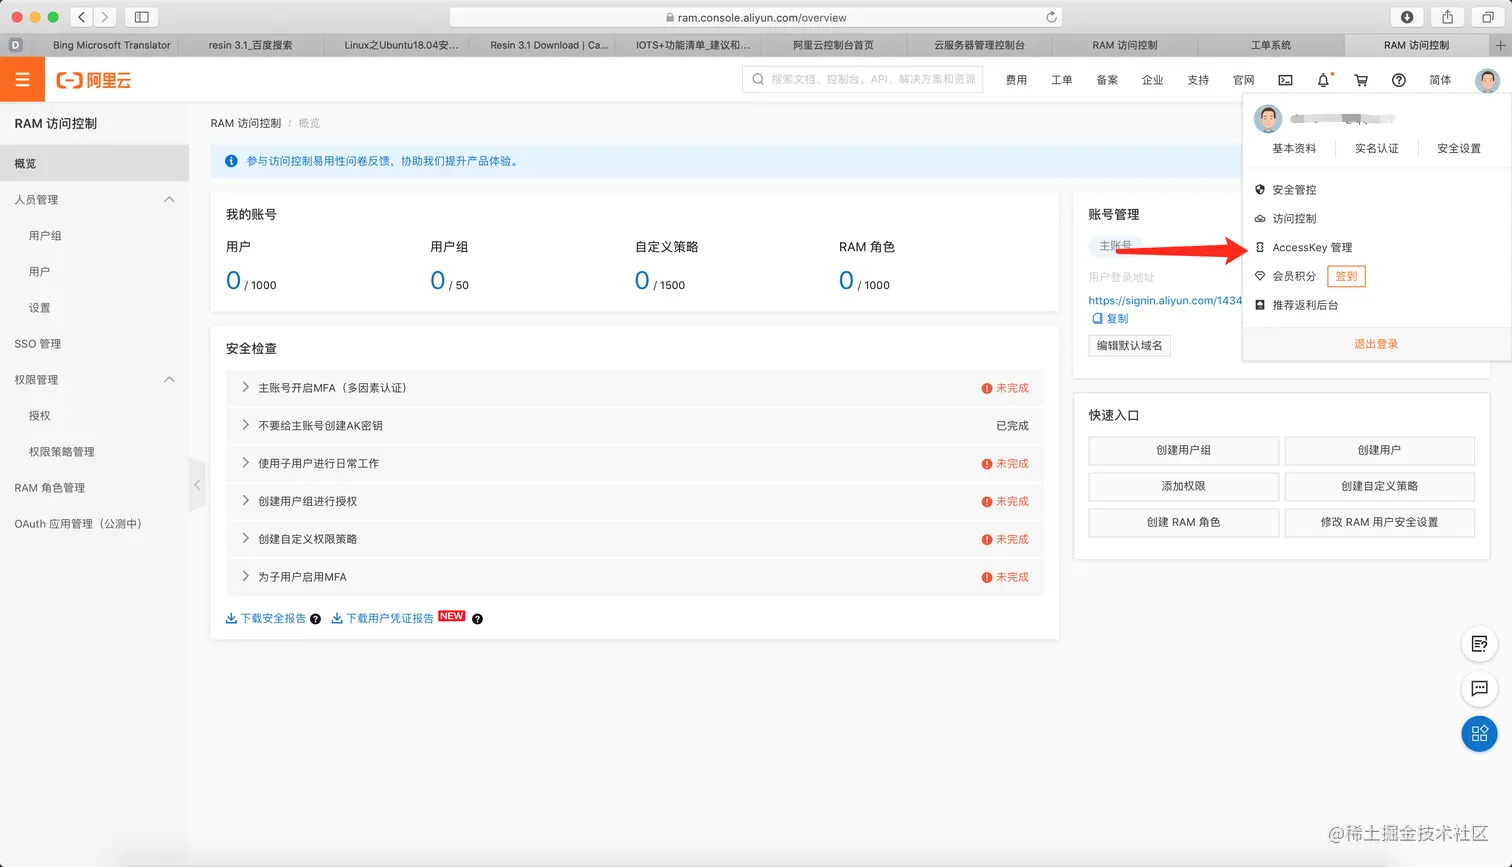Click the help icon beside 下载安全报告
Viewport: 1512px width, 867px height.
[x=315, y=619]
